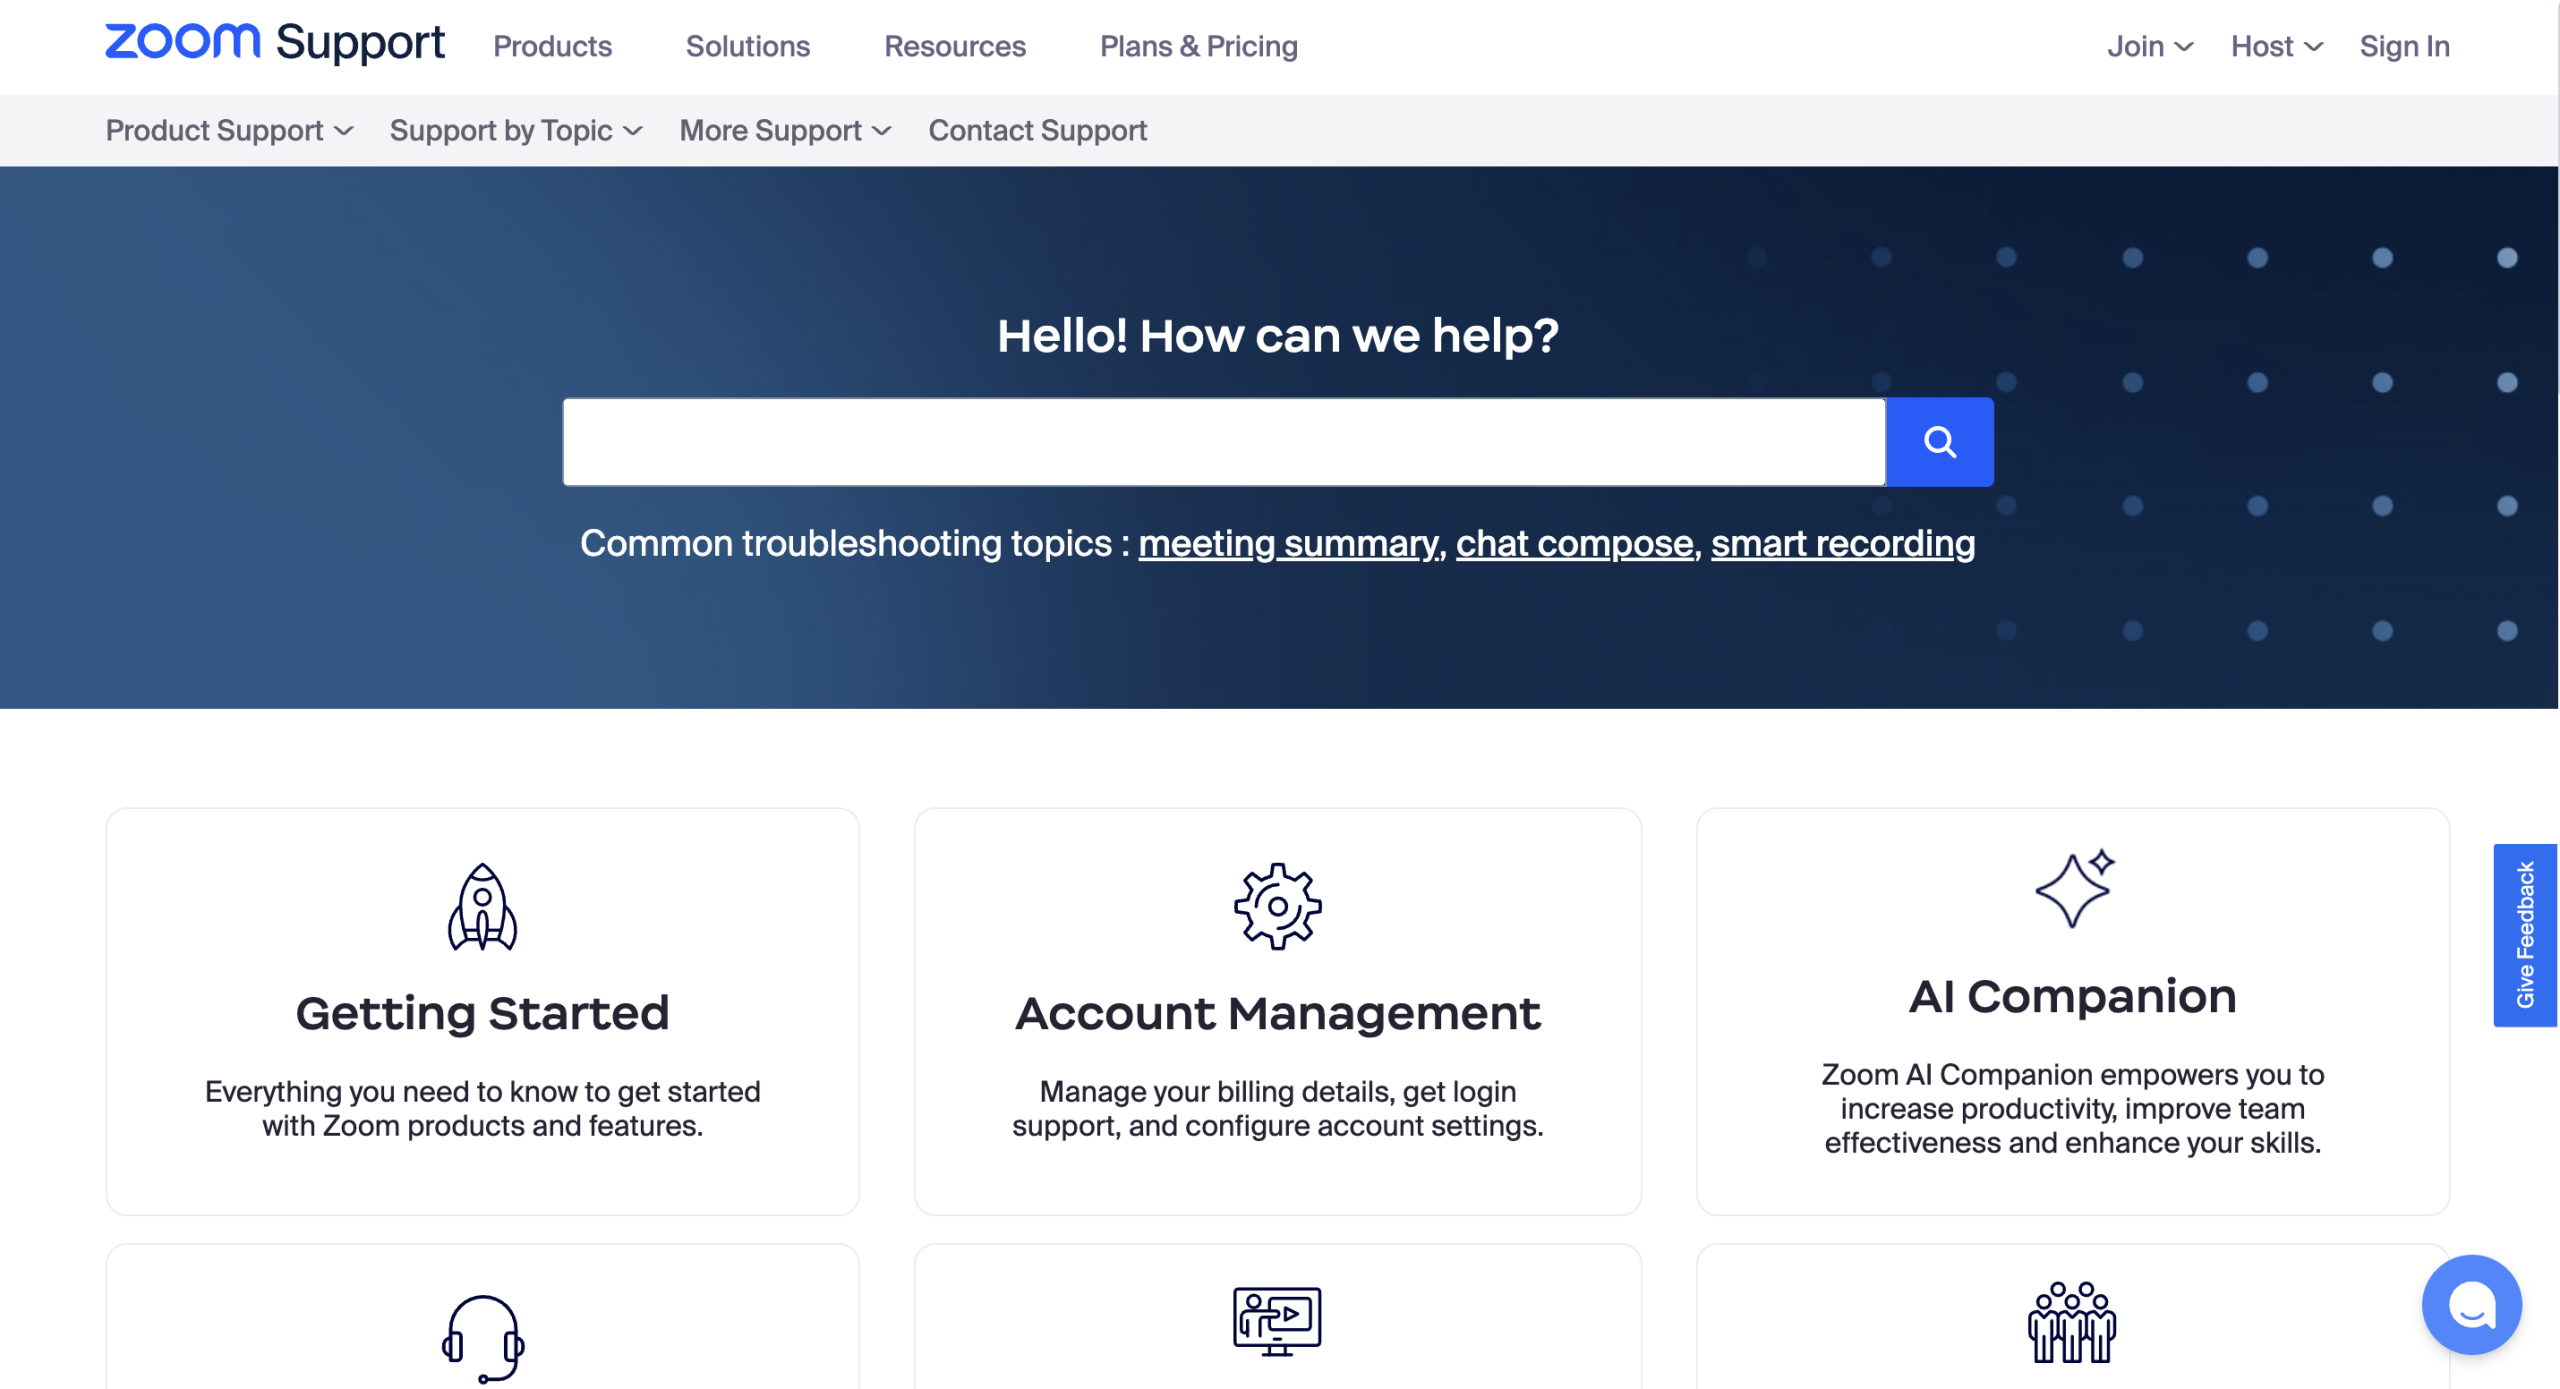Open the AI Companion card title
The width and height of the screenshot is (2560, 1389).
tap(2072, 996)
